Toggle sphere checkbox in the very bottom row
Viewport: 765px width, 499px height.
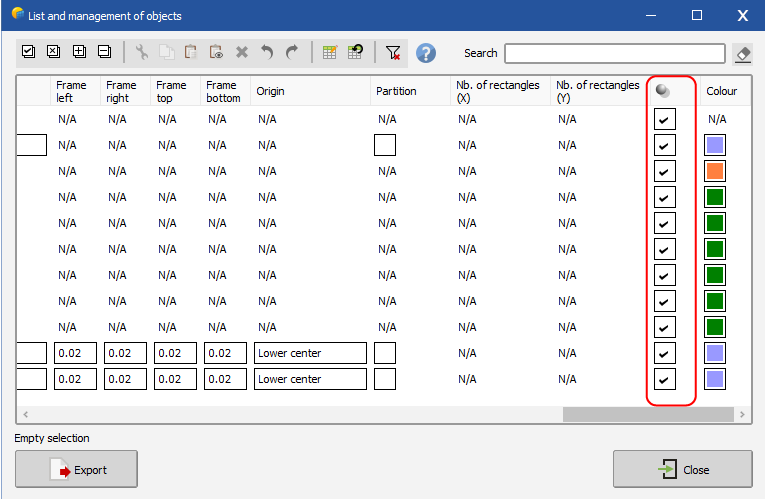point(664,379)
